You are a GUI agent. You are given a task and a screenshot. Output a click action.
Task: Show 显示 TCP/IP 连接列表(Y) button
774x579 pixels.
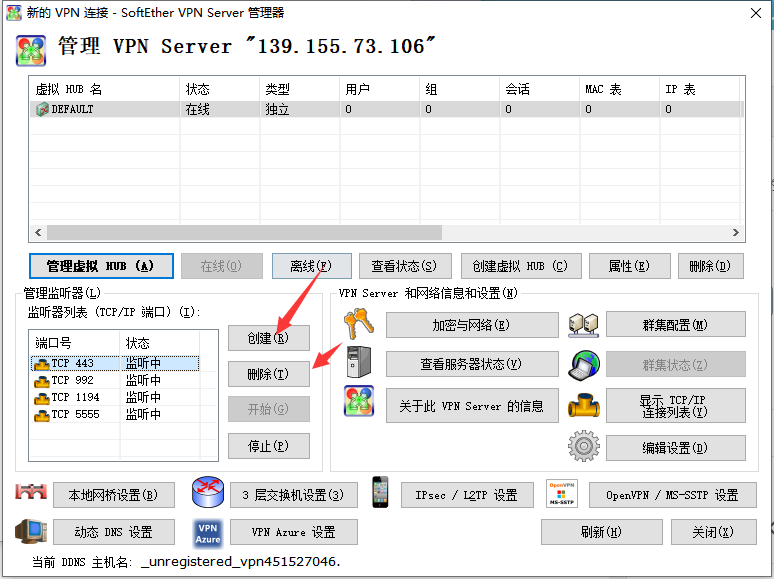675,405
